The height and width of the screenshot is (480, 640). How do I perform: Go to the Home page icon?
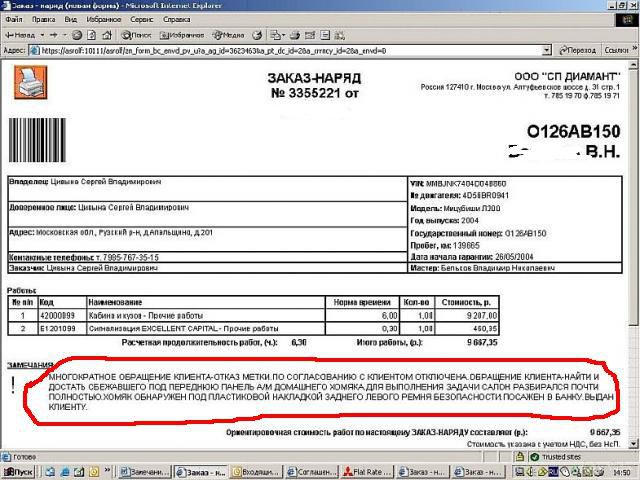coord(107,36)
